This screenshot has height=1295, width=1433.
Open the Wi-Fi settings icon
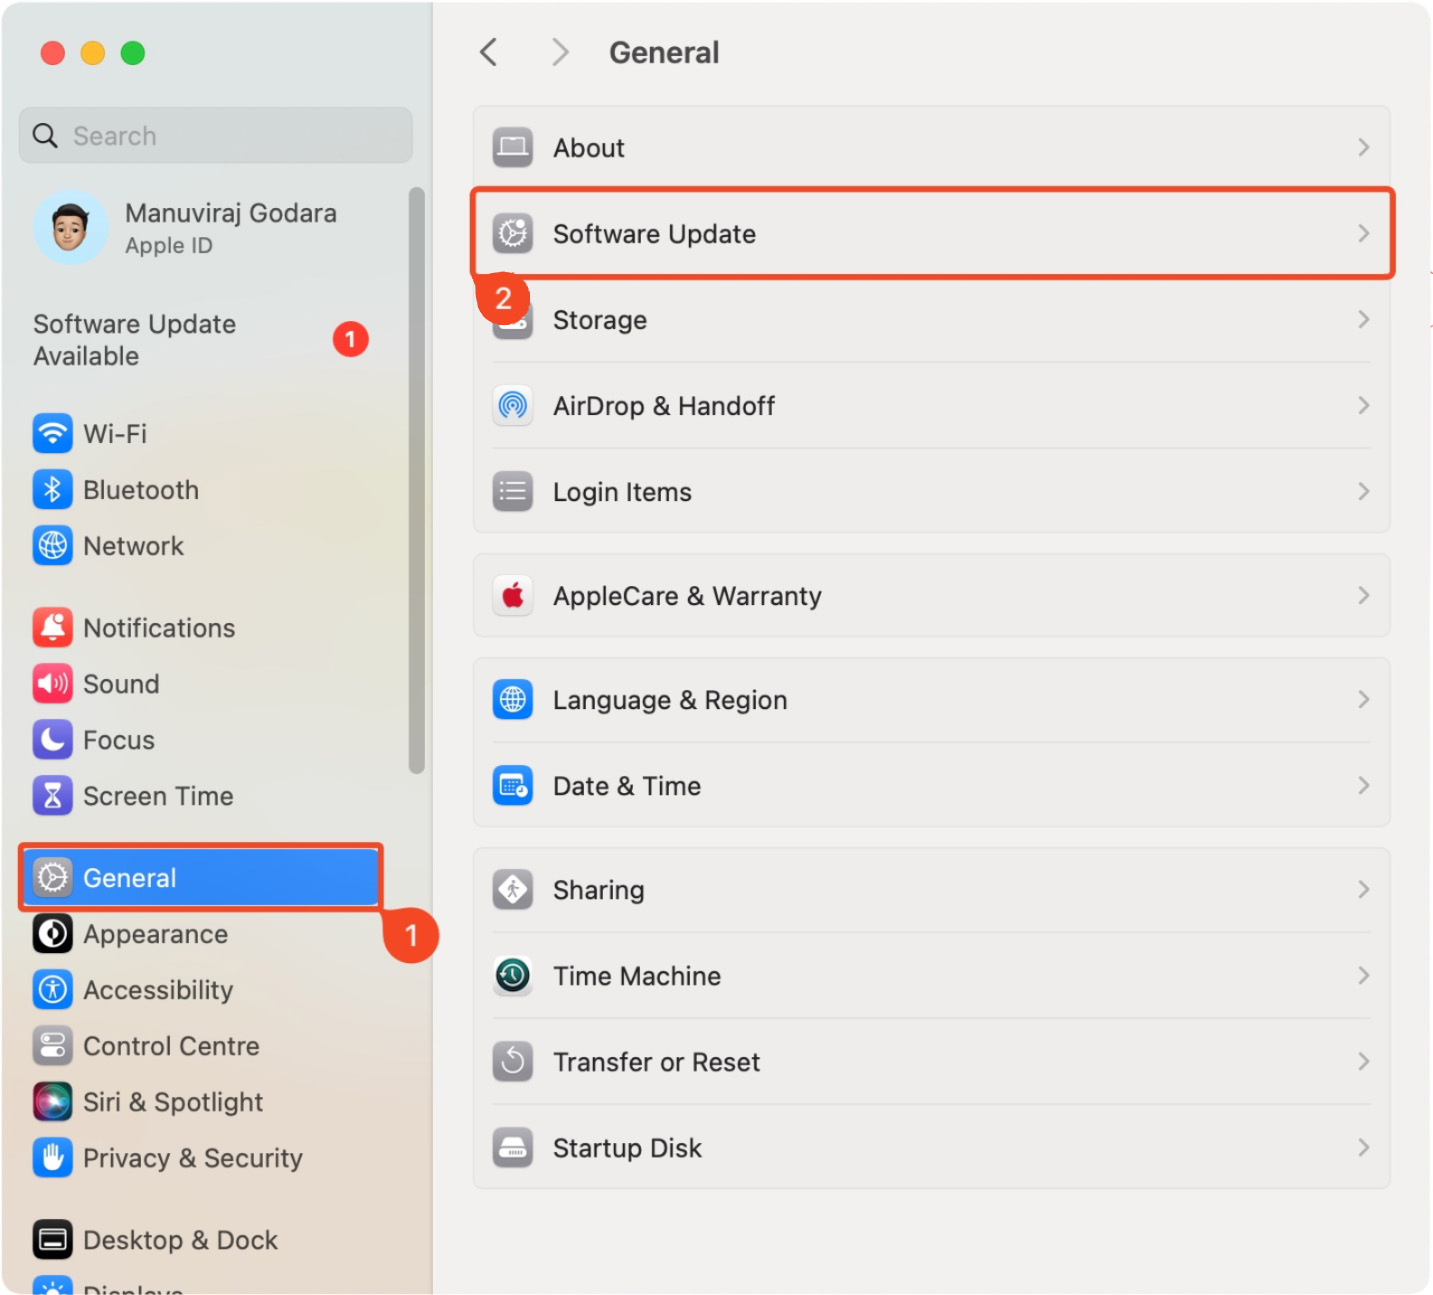(53, 433)
